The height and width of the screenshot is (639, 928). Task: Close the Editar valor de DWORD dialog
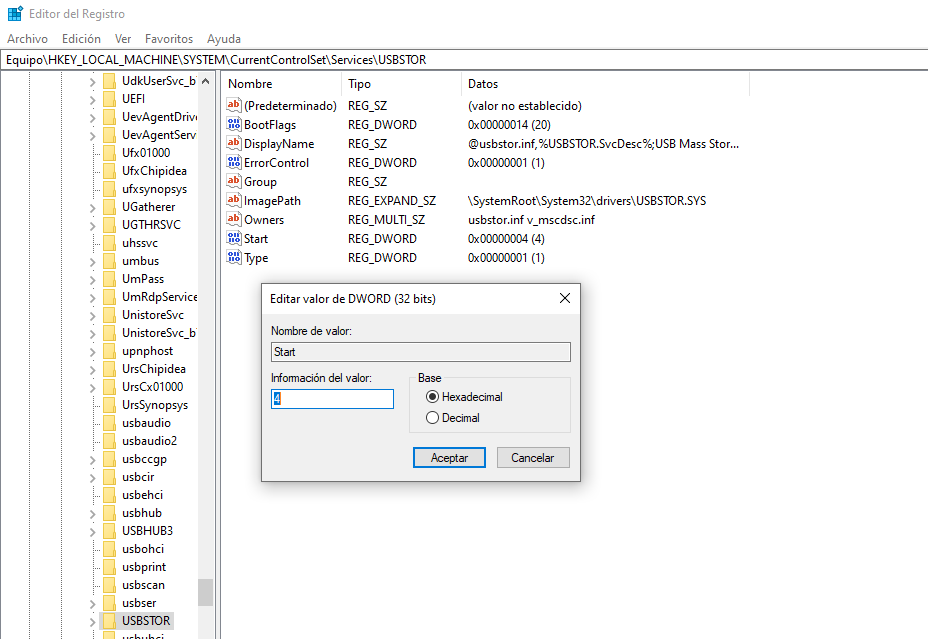pyautogui.click(x=565, y=298)
